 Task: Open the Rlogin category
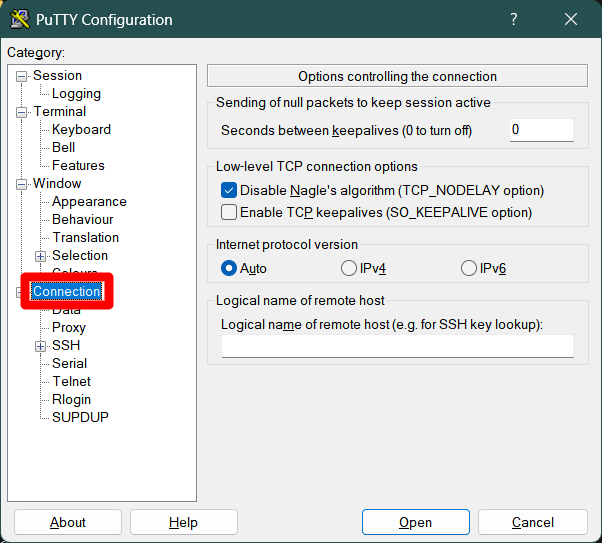click(x=71, y=400)
